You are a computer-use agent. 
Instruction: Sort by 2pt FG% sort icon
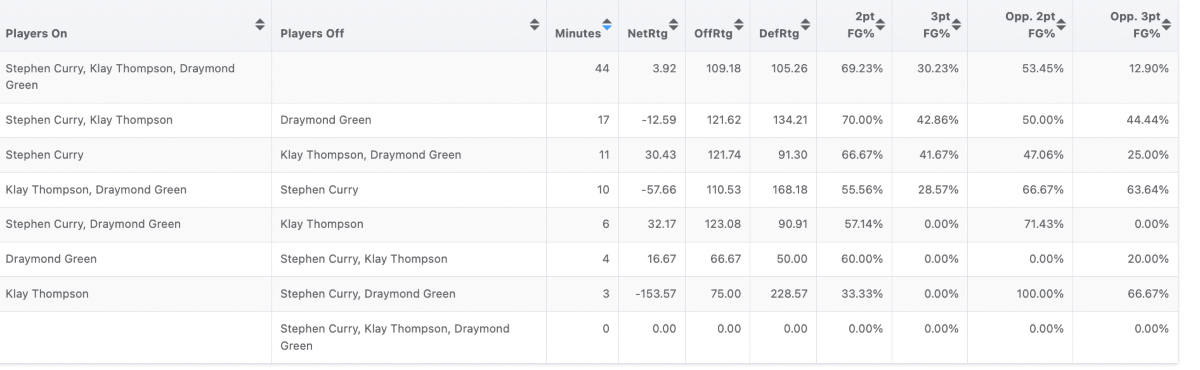(879, 26)
